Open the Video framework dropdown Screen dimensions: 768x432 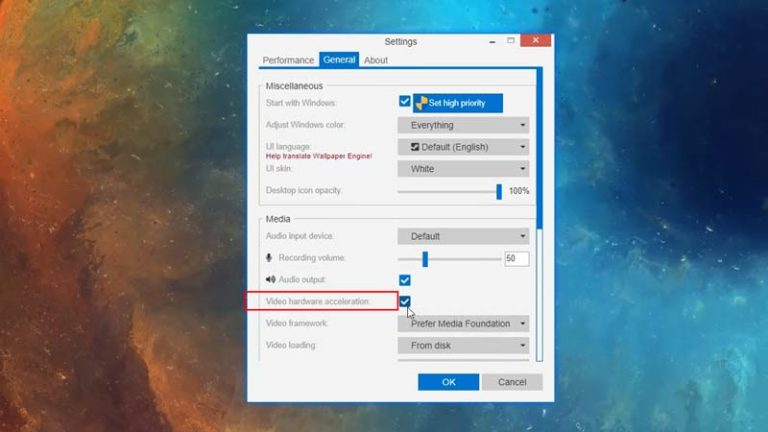tap(463, 323)
